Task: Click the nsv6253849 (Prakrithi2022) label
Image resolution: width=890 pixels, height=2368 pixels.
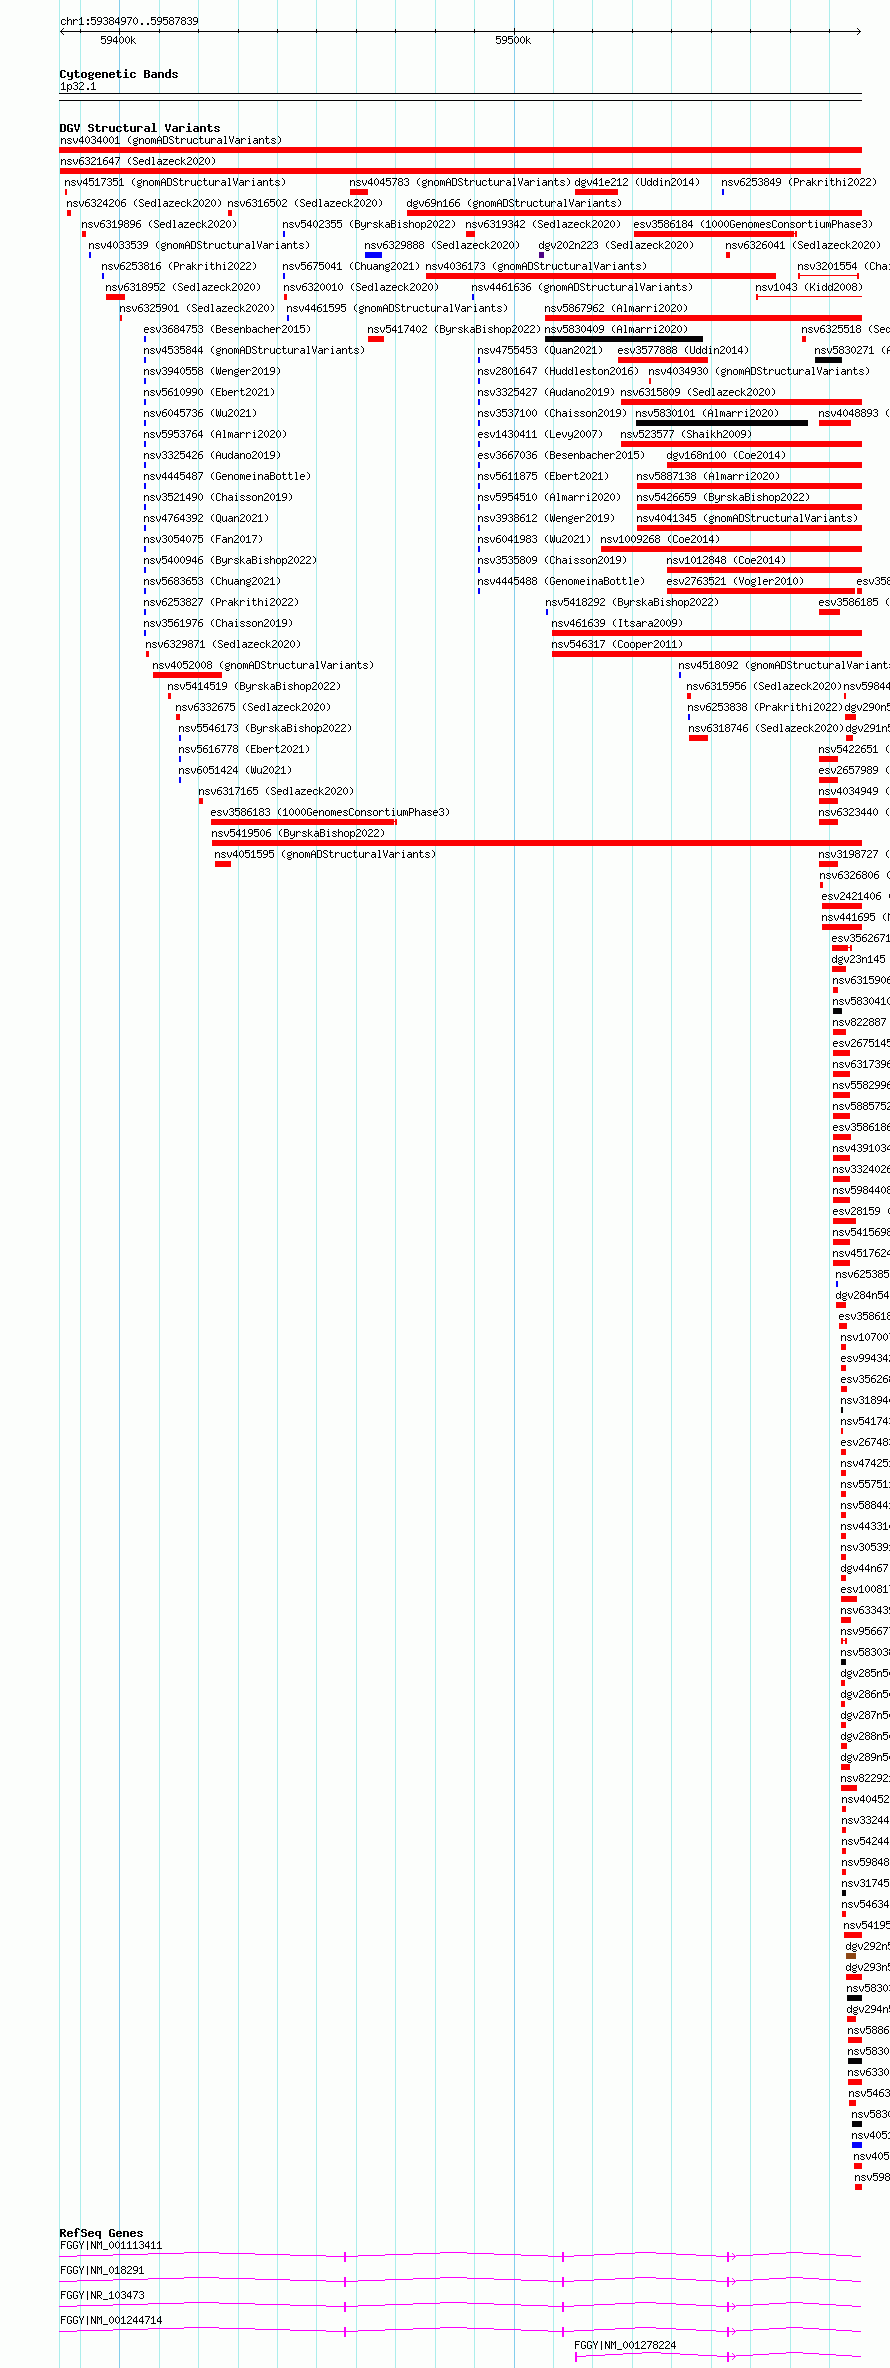Action: click(799, 182)
